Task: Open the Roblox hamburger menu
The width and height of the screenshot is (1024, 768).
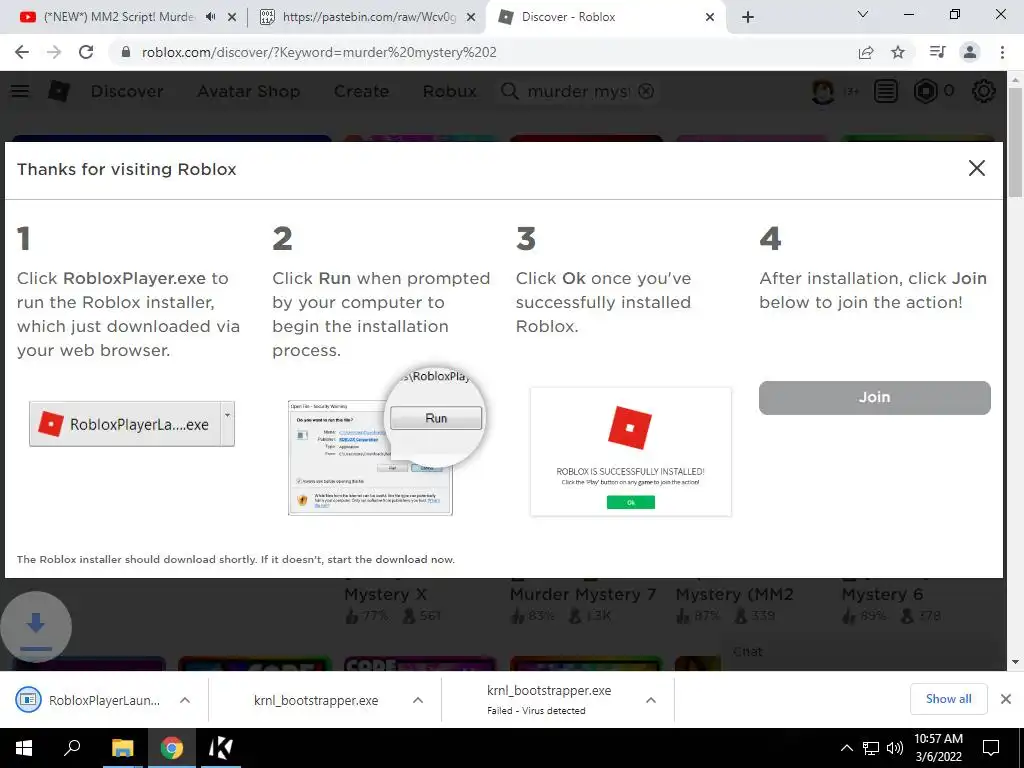Action: (20, 91)
